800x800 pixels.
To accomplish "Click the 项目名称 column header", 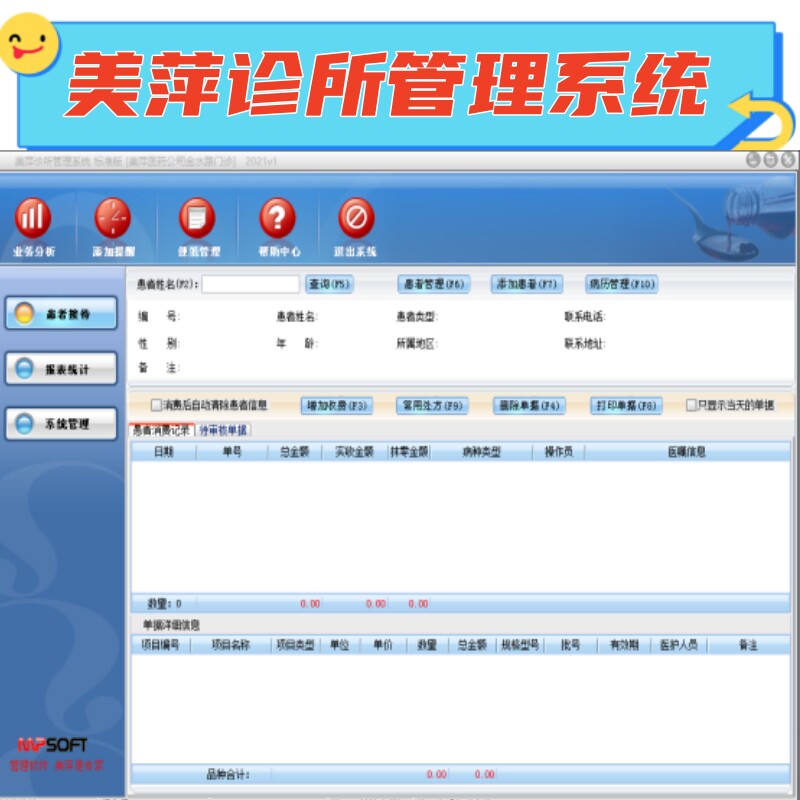I will (231, 645).
